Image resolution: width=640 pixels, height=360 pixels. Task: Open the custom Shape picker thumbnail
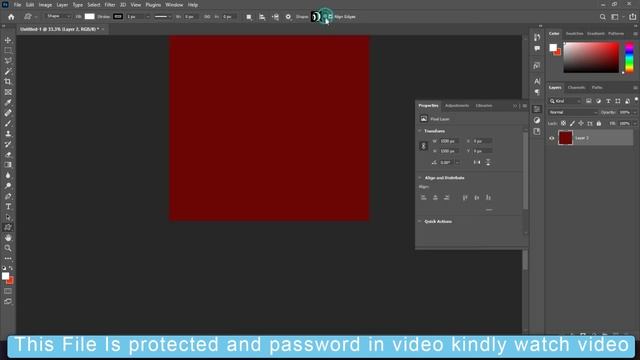tap(316, 17)
